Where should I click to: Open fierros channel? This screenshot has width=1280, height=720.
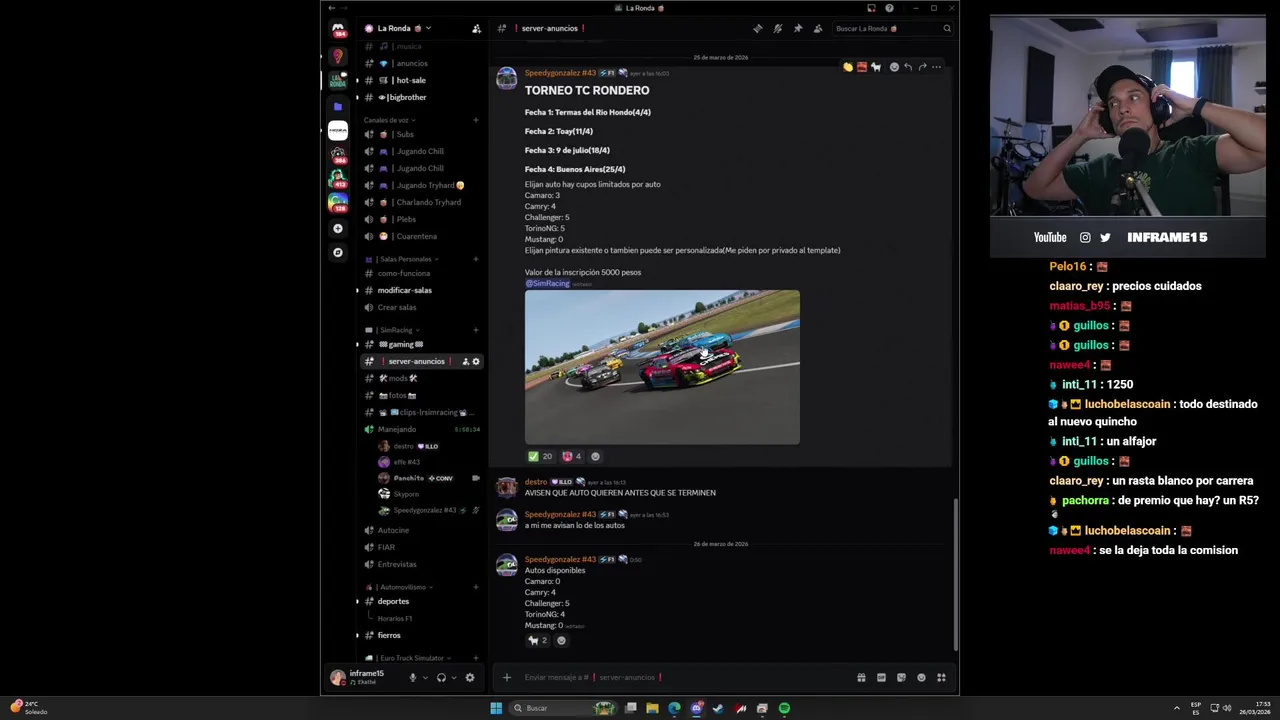[420, 635]
